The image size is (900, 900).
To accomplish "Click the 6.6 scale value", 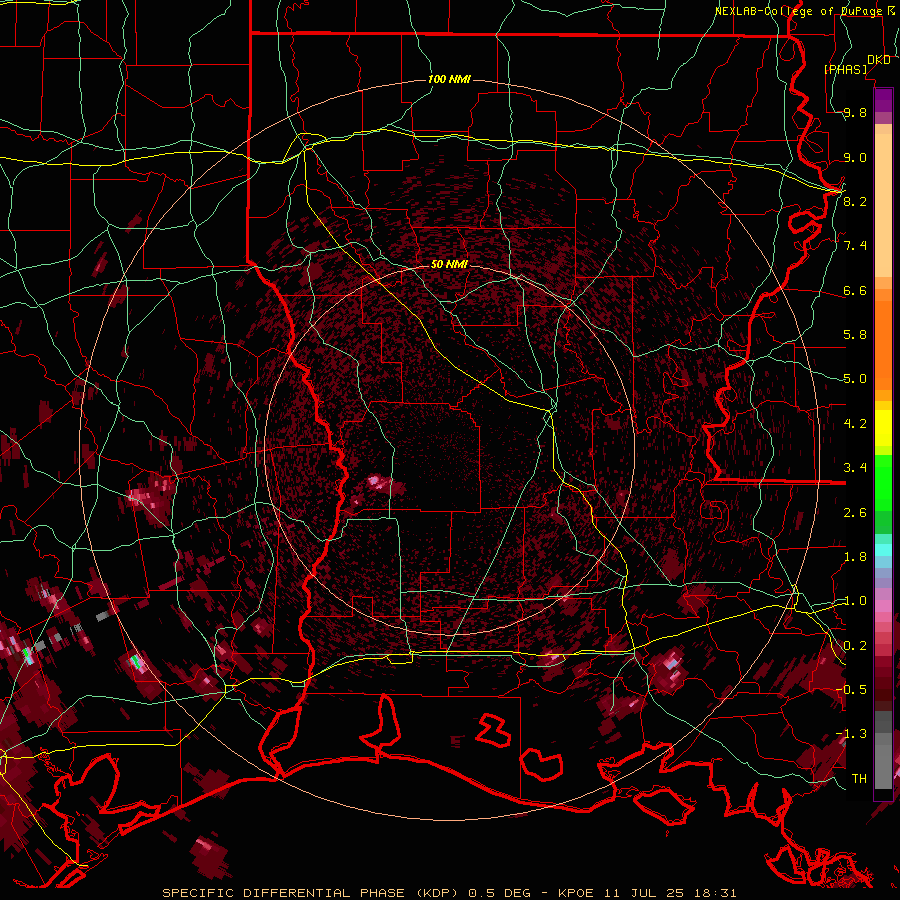I will click(855, 290).
